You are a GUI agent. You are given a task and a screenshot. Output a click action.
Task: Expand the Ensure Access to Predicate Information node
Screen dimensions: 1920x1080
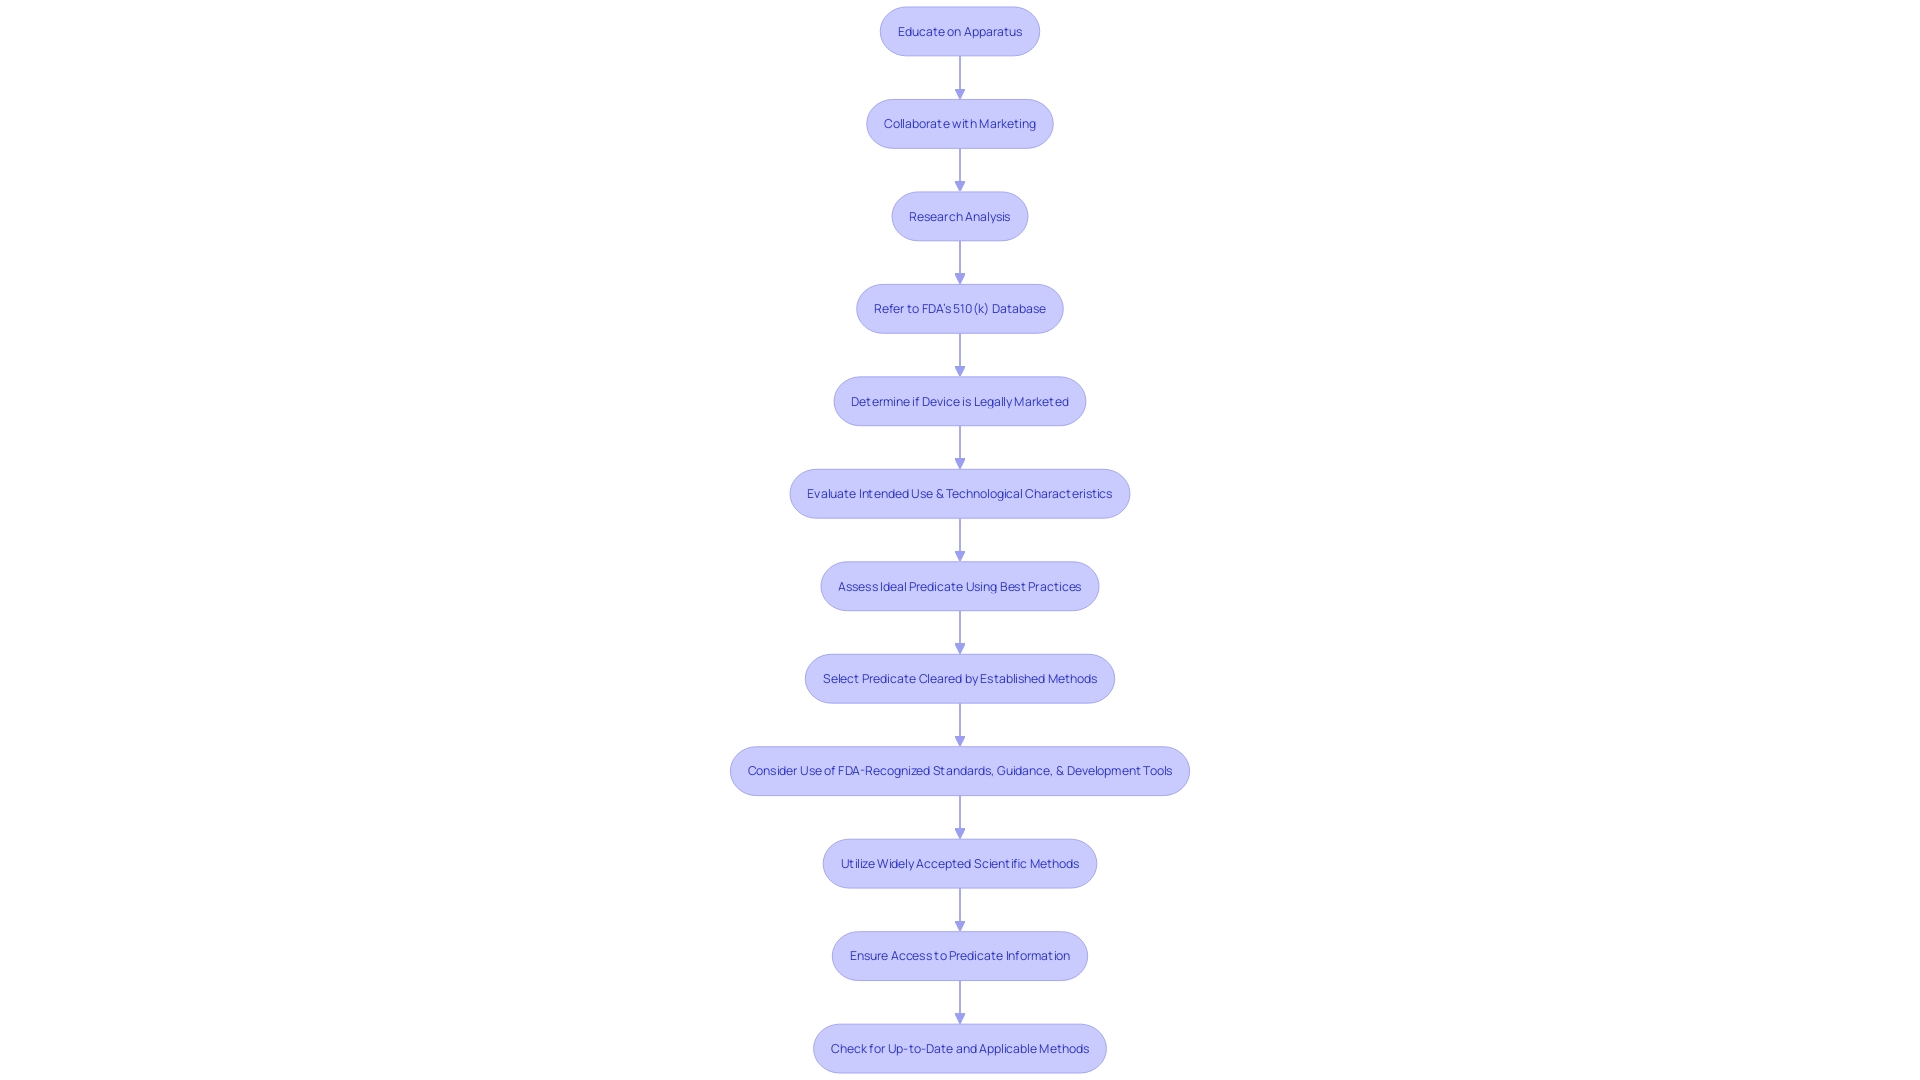(x=959, y=955)
